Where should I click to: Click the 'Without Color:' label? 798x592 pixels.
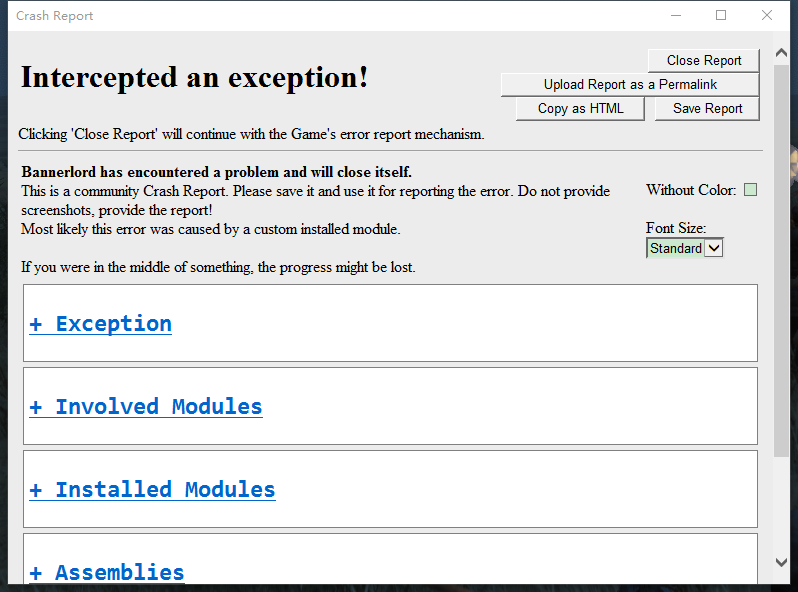click(691, 190)
